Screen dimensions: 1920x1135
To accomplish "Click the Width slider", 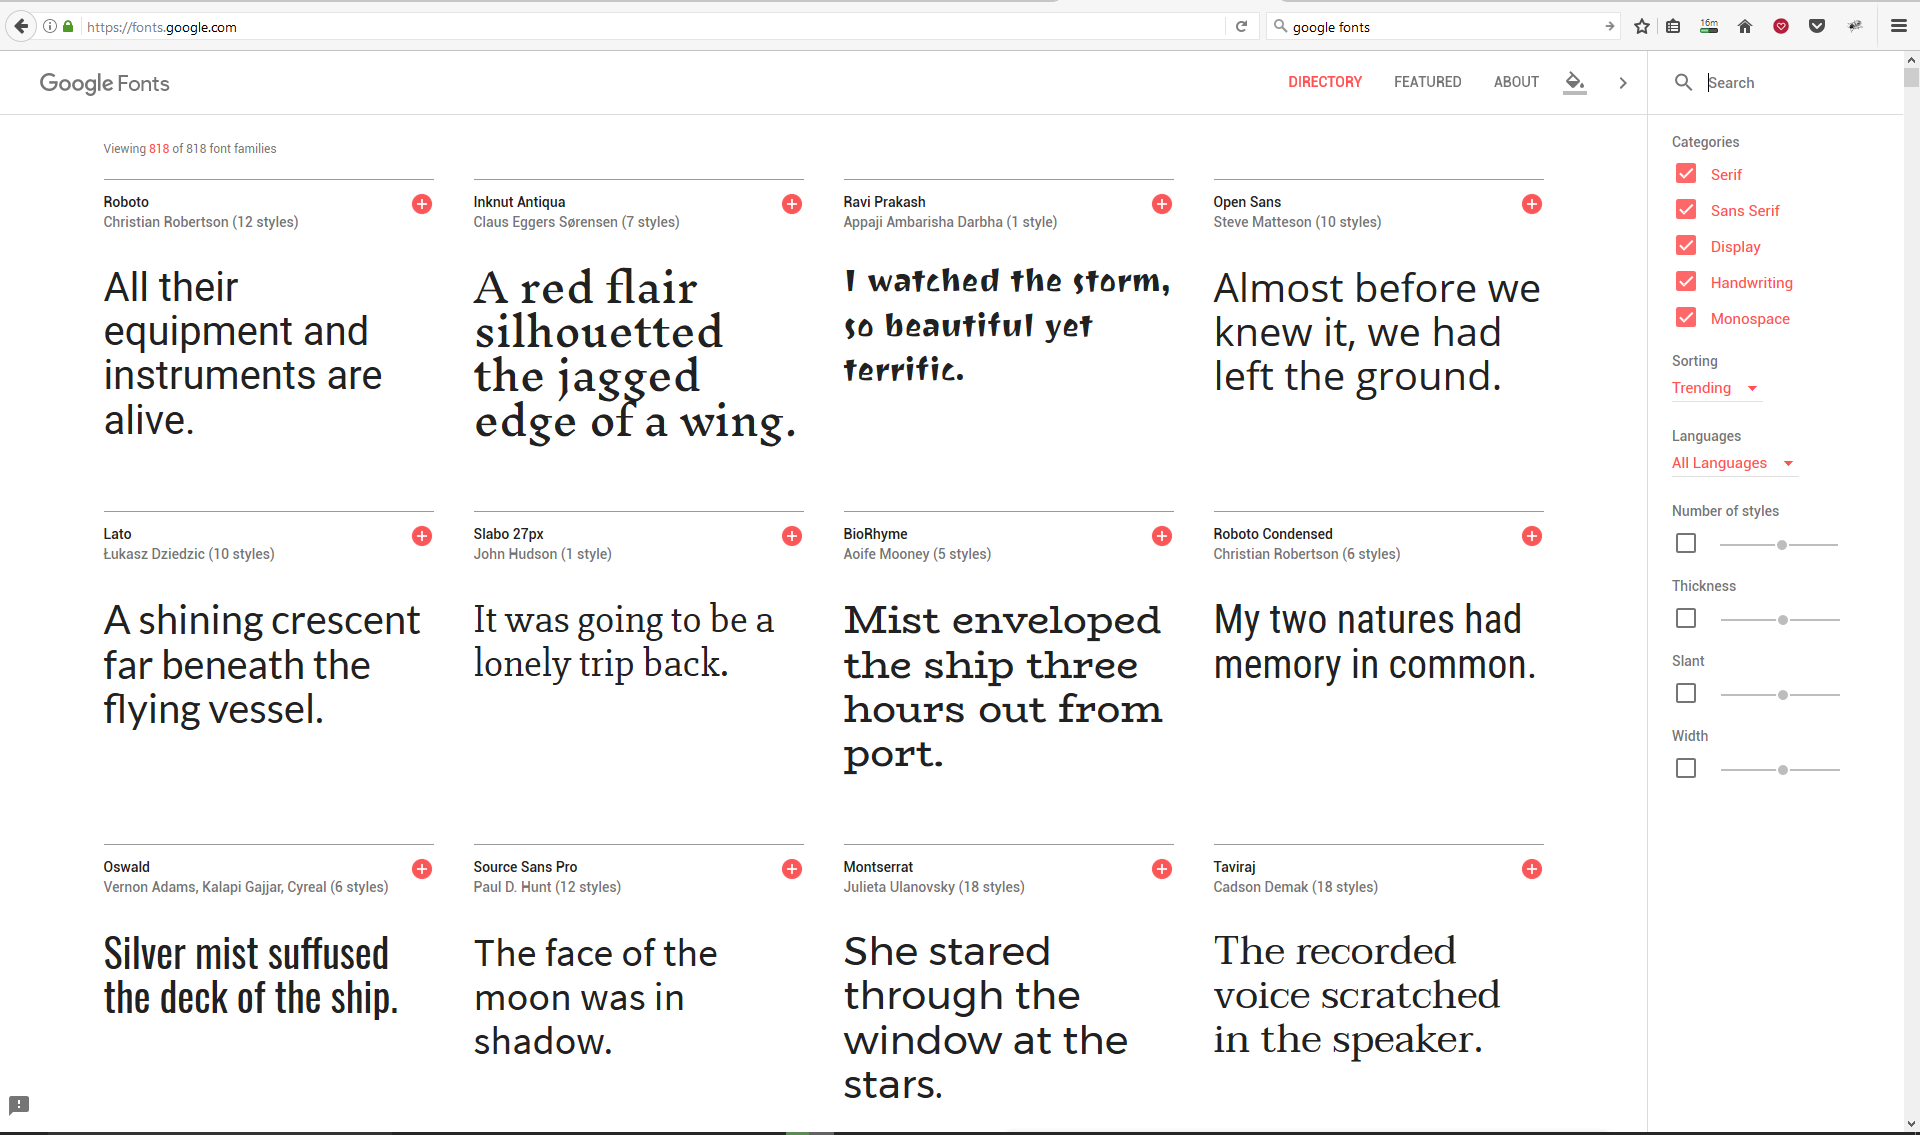I will [x=1779, y=770].
